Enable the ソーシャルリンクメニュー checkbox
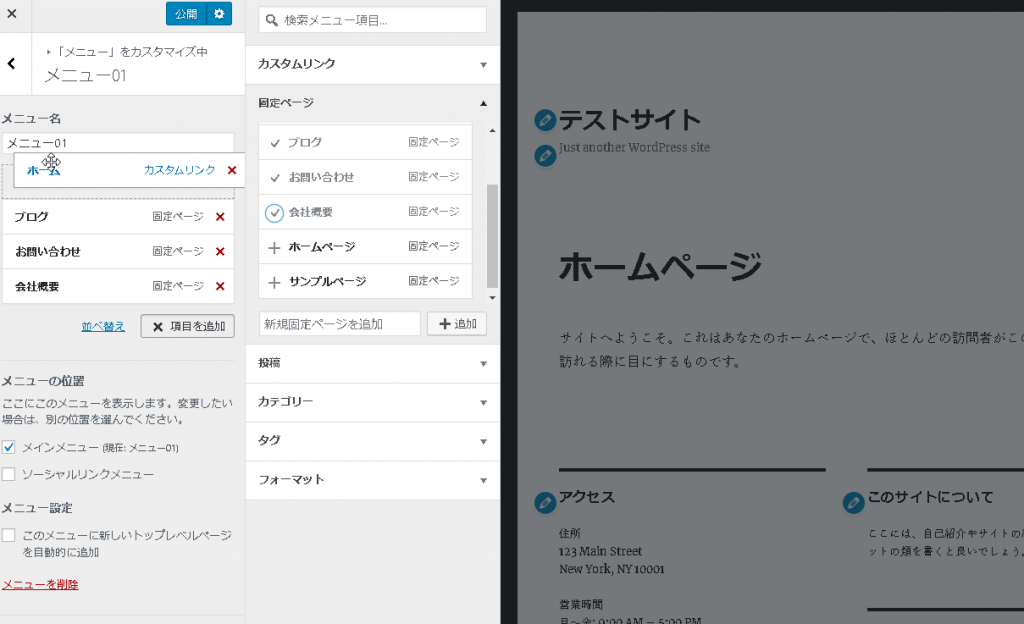 point(9,474)
